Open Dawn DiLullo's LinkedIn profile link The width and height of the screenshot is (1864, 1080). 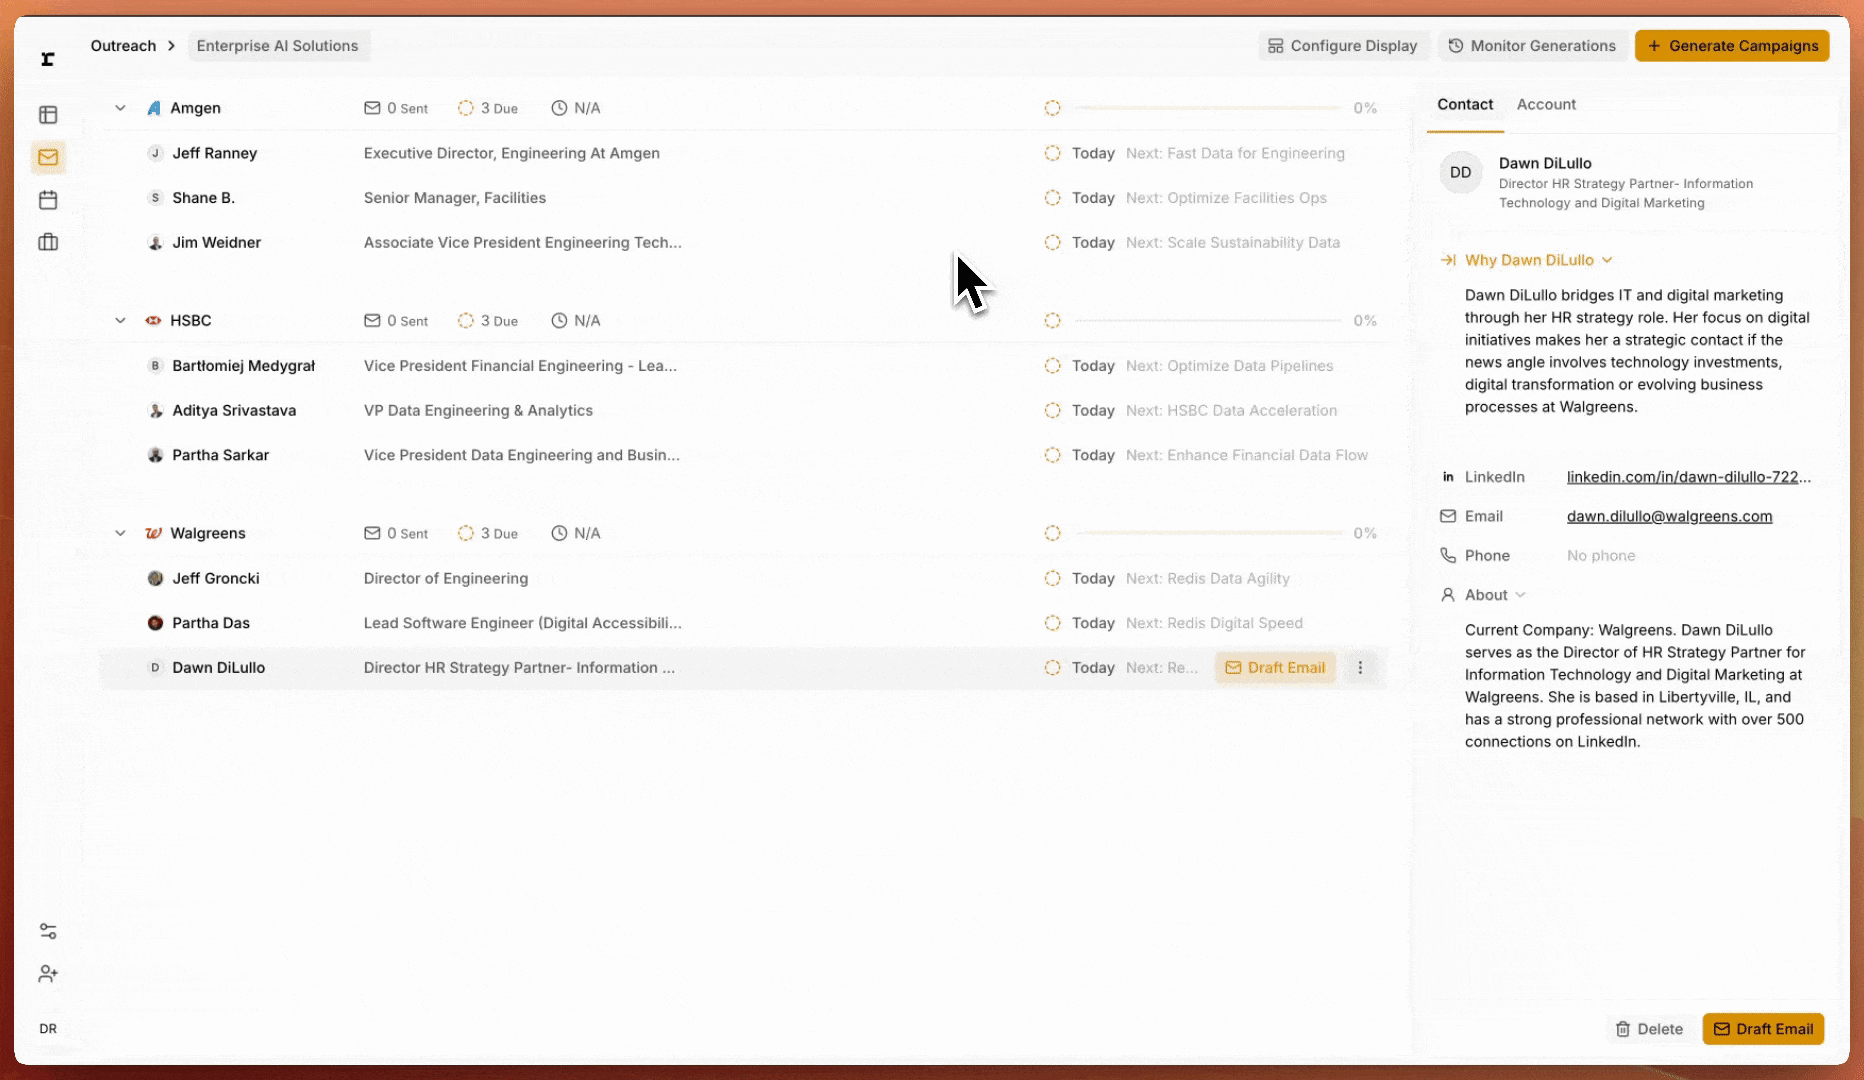[x=1688, y=477]
